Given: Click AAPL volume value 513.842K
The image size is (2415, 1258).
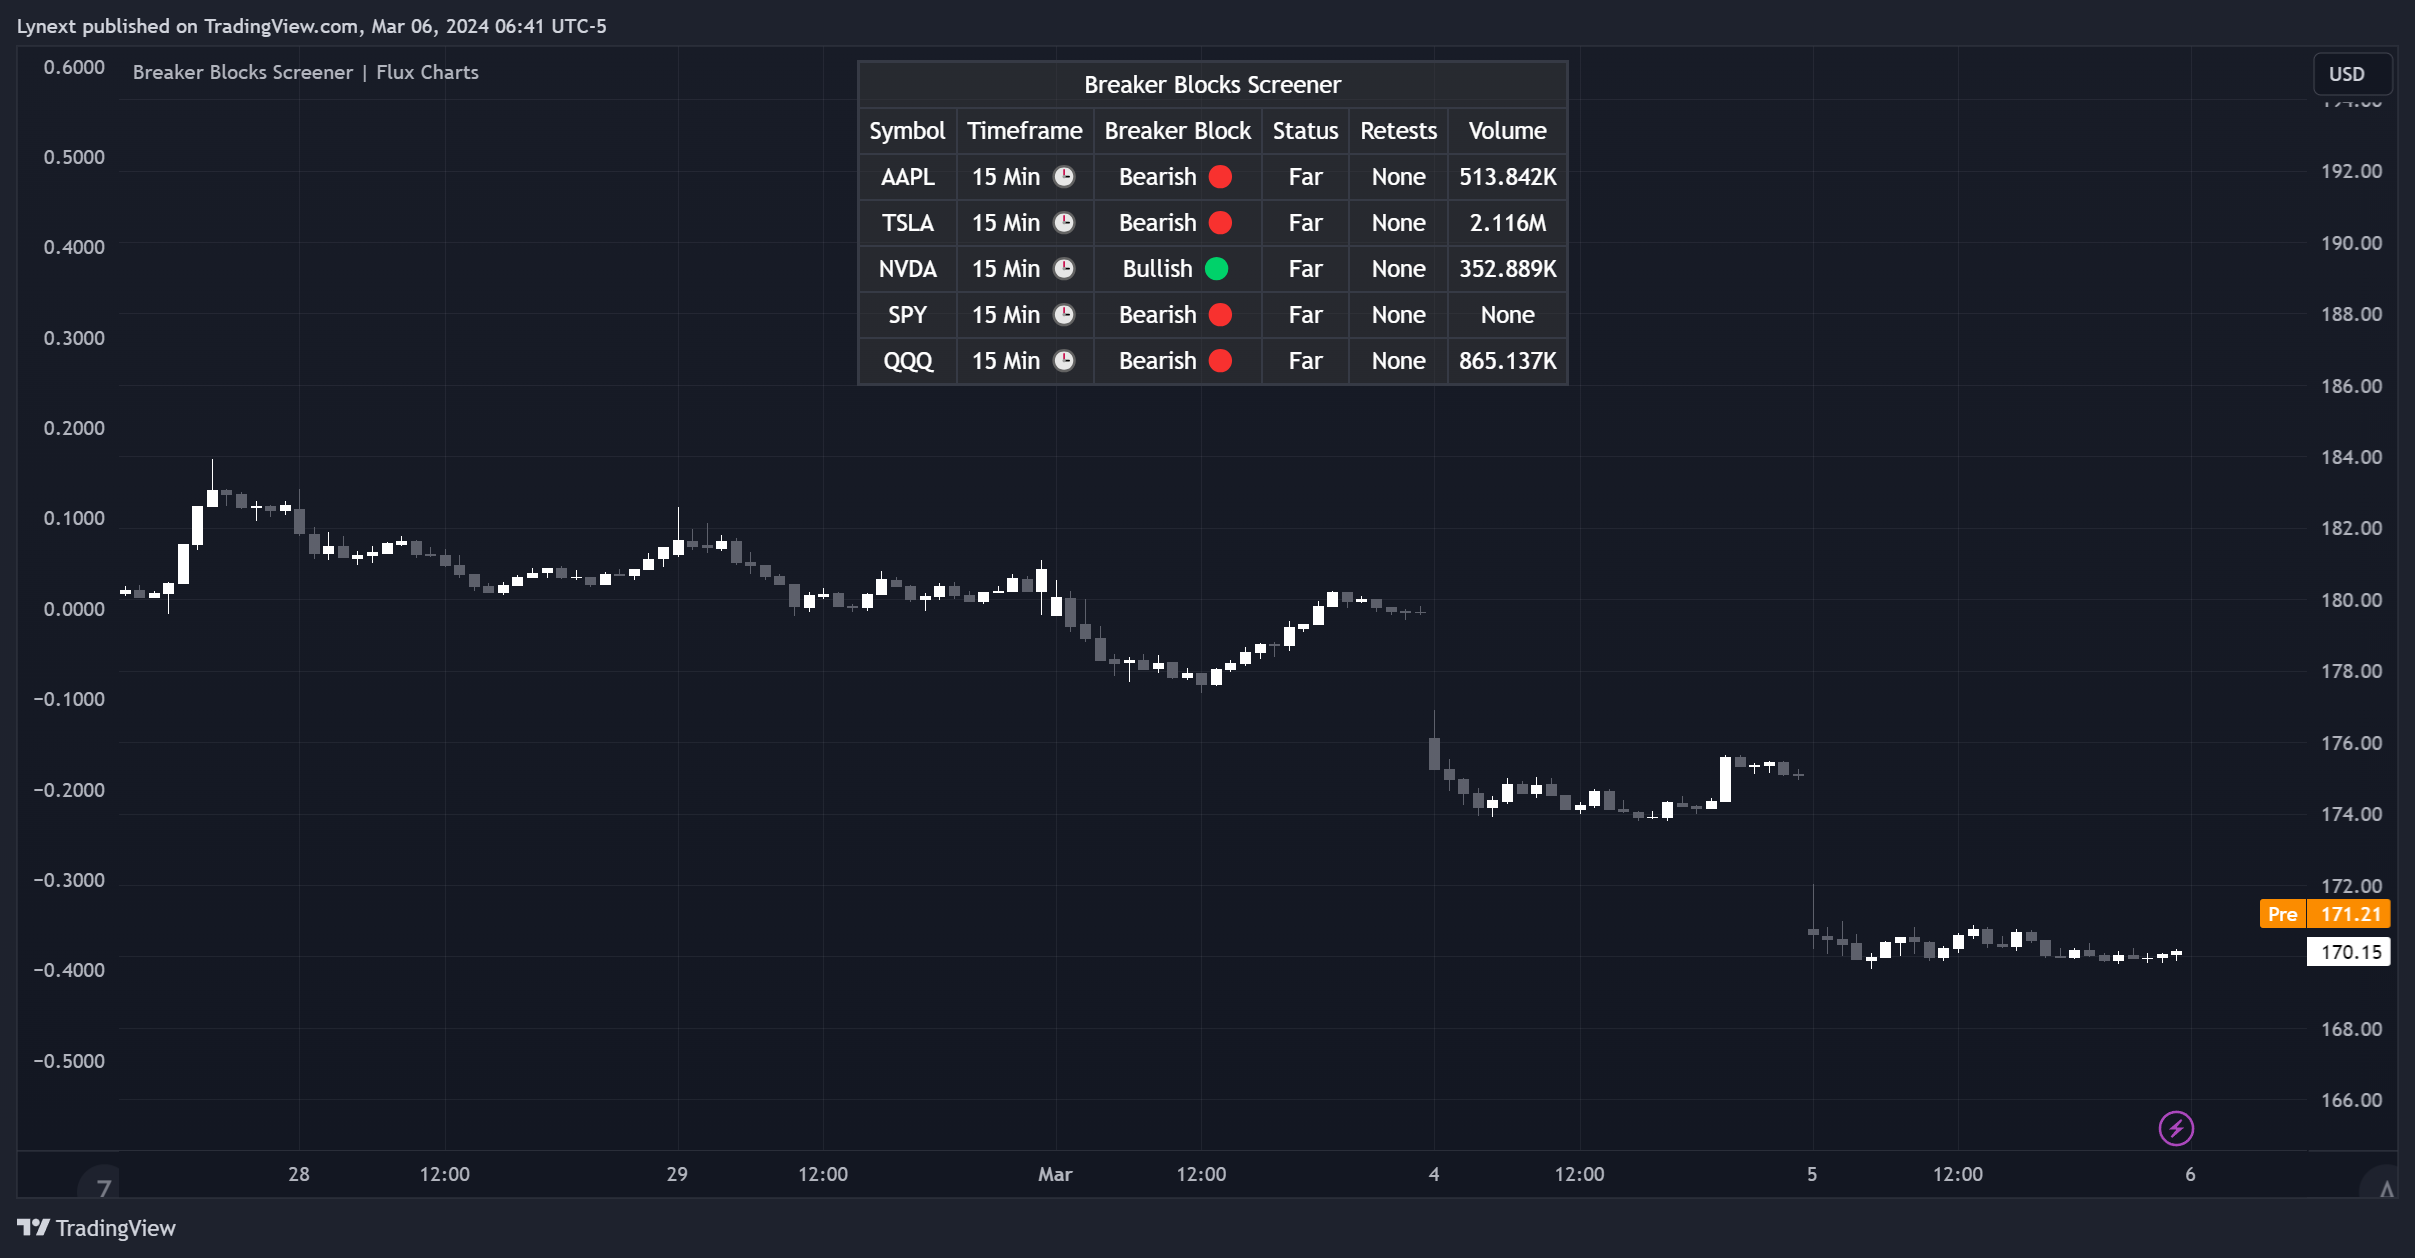Looking at the screenshot, I should coord(1507,176).
